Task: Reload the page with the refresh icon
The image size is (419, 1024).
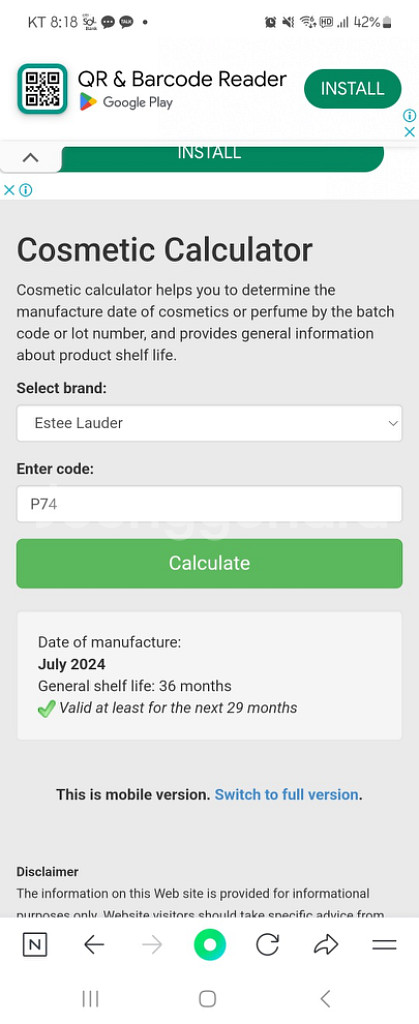Action: click(x=267, y=944)
